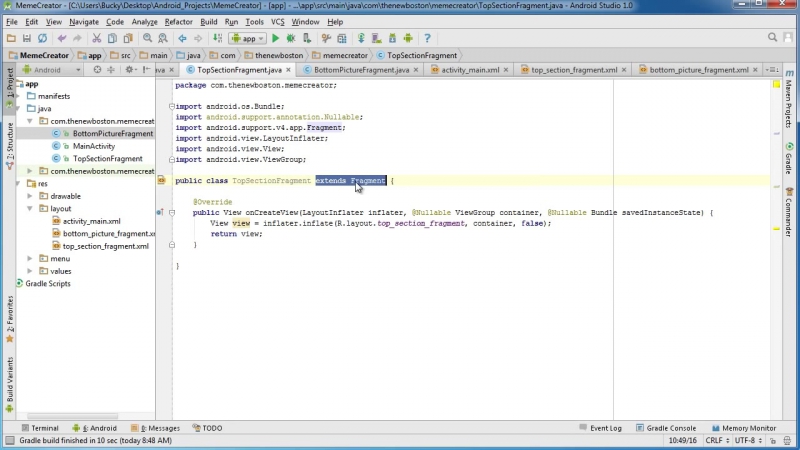The height and width of the screenshot is (450, 800).
Task: Open Android Device Monitor icon
Action: point(408,38)
